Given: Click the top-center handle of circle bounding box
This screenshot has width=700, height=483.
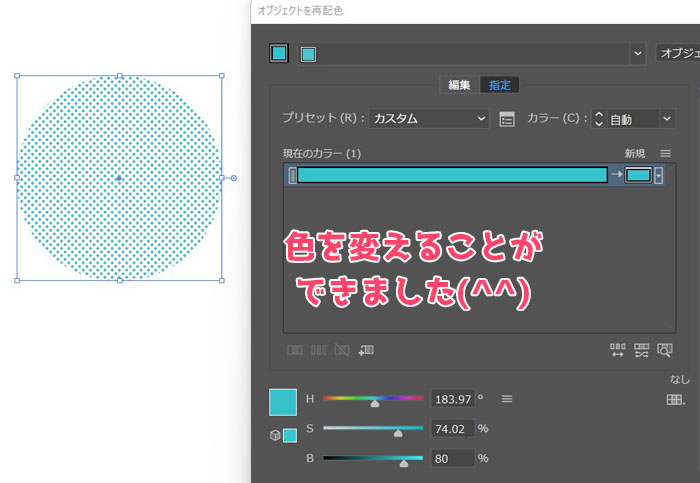Looking at the screenshot, I should coord(120,76).
